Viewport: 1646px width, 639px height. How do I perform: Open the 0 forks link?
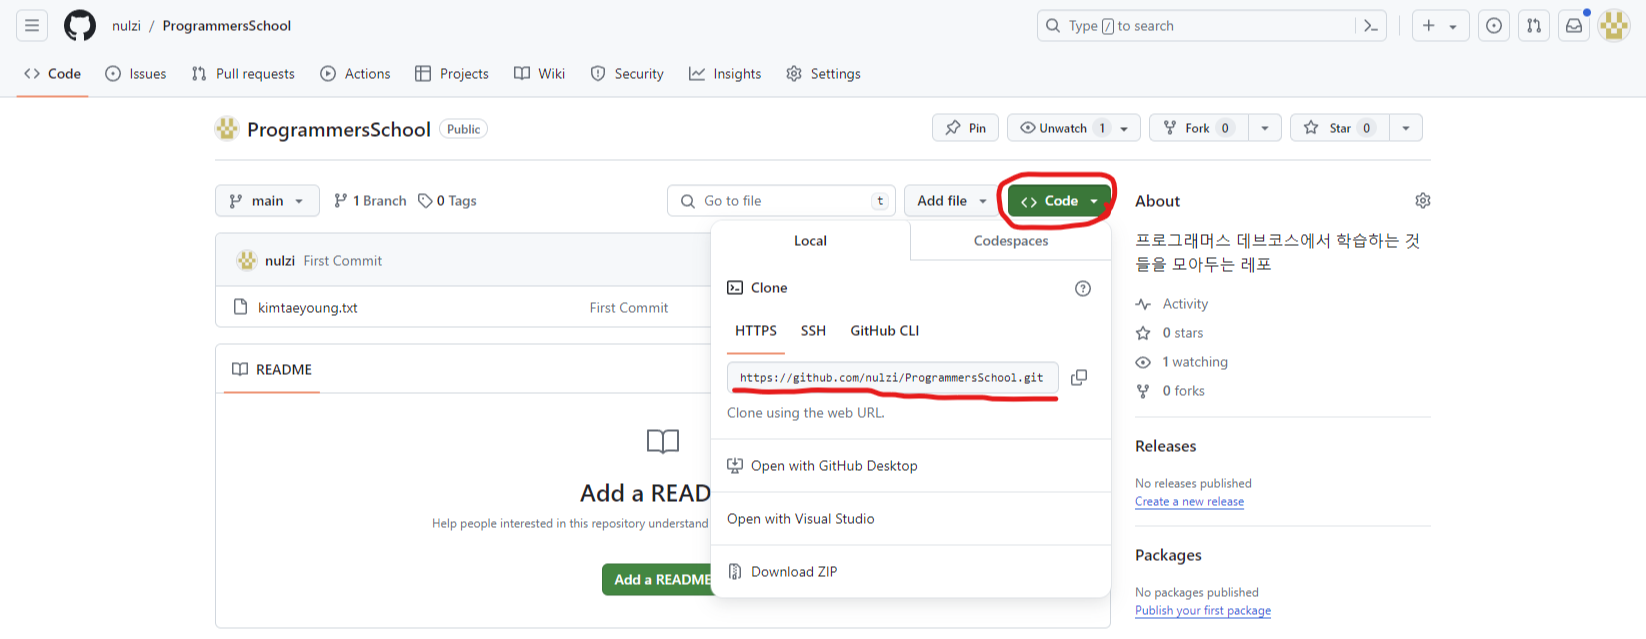pos(1170,391)
